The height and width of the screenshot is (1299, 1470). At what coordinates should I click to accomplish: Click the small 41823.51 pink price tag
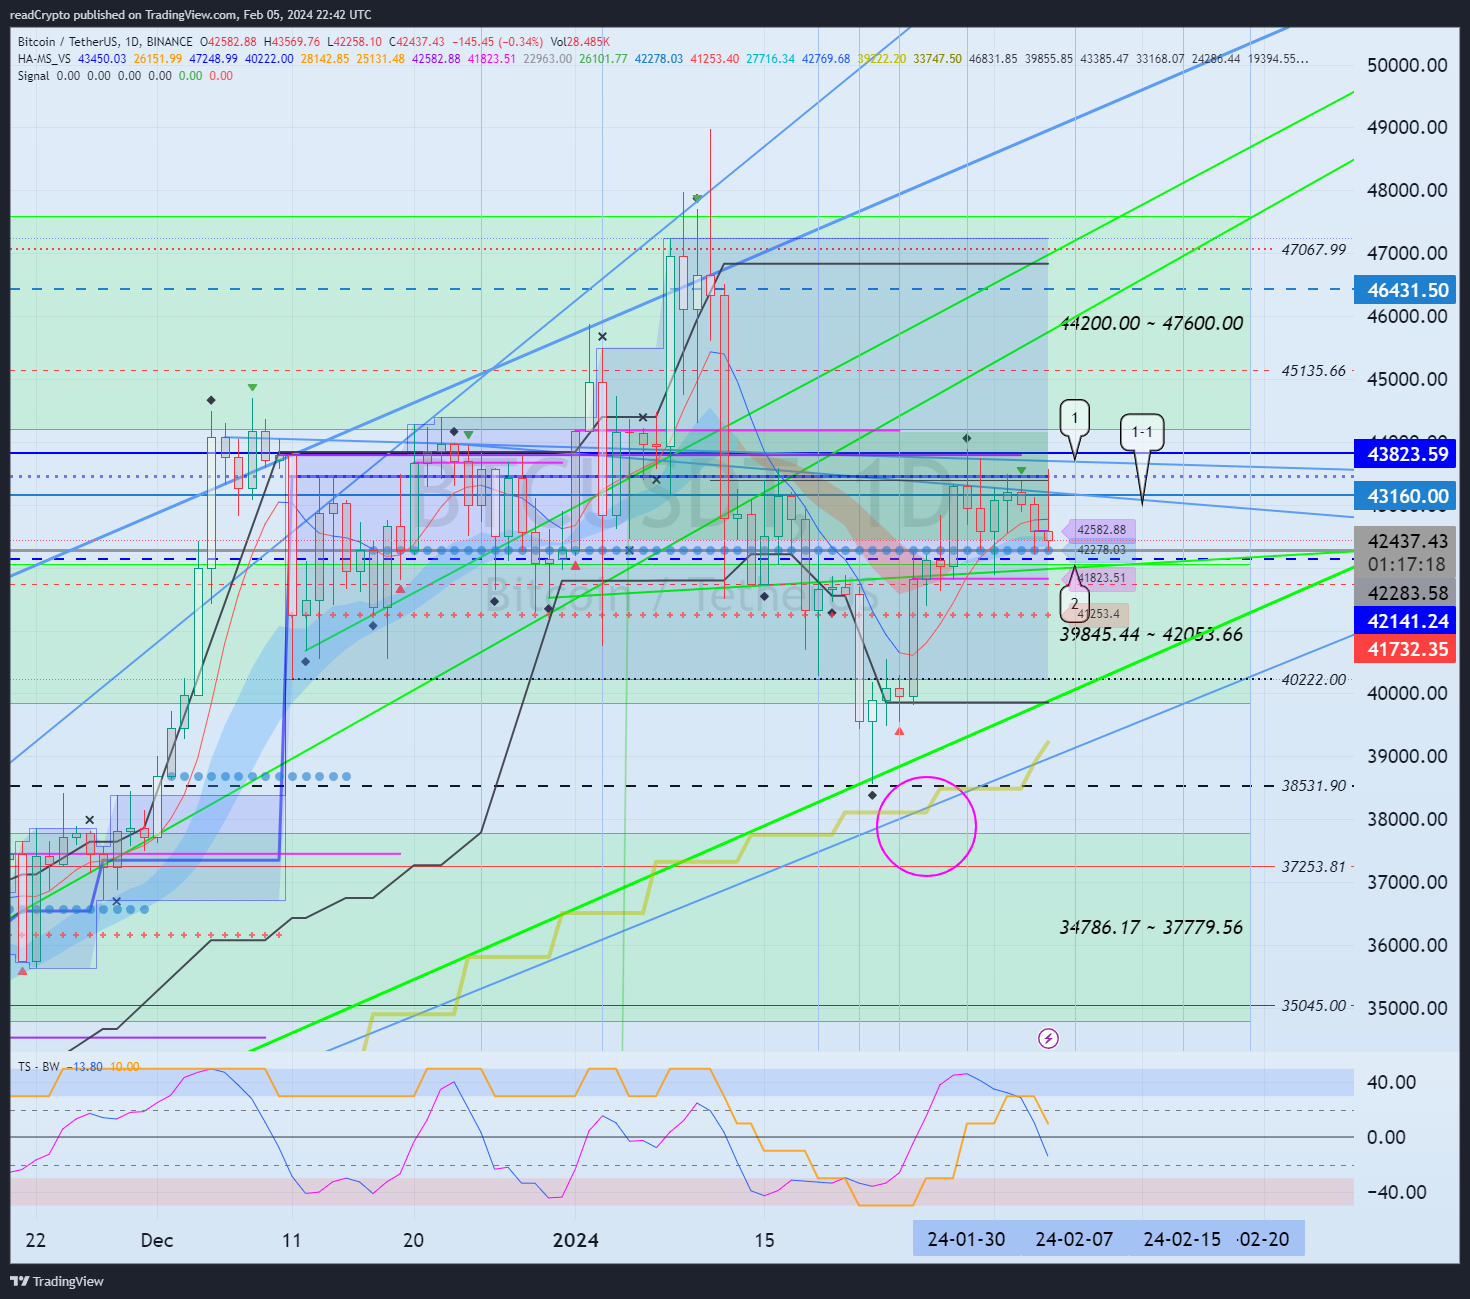[x=1100, y=578]
